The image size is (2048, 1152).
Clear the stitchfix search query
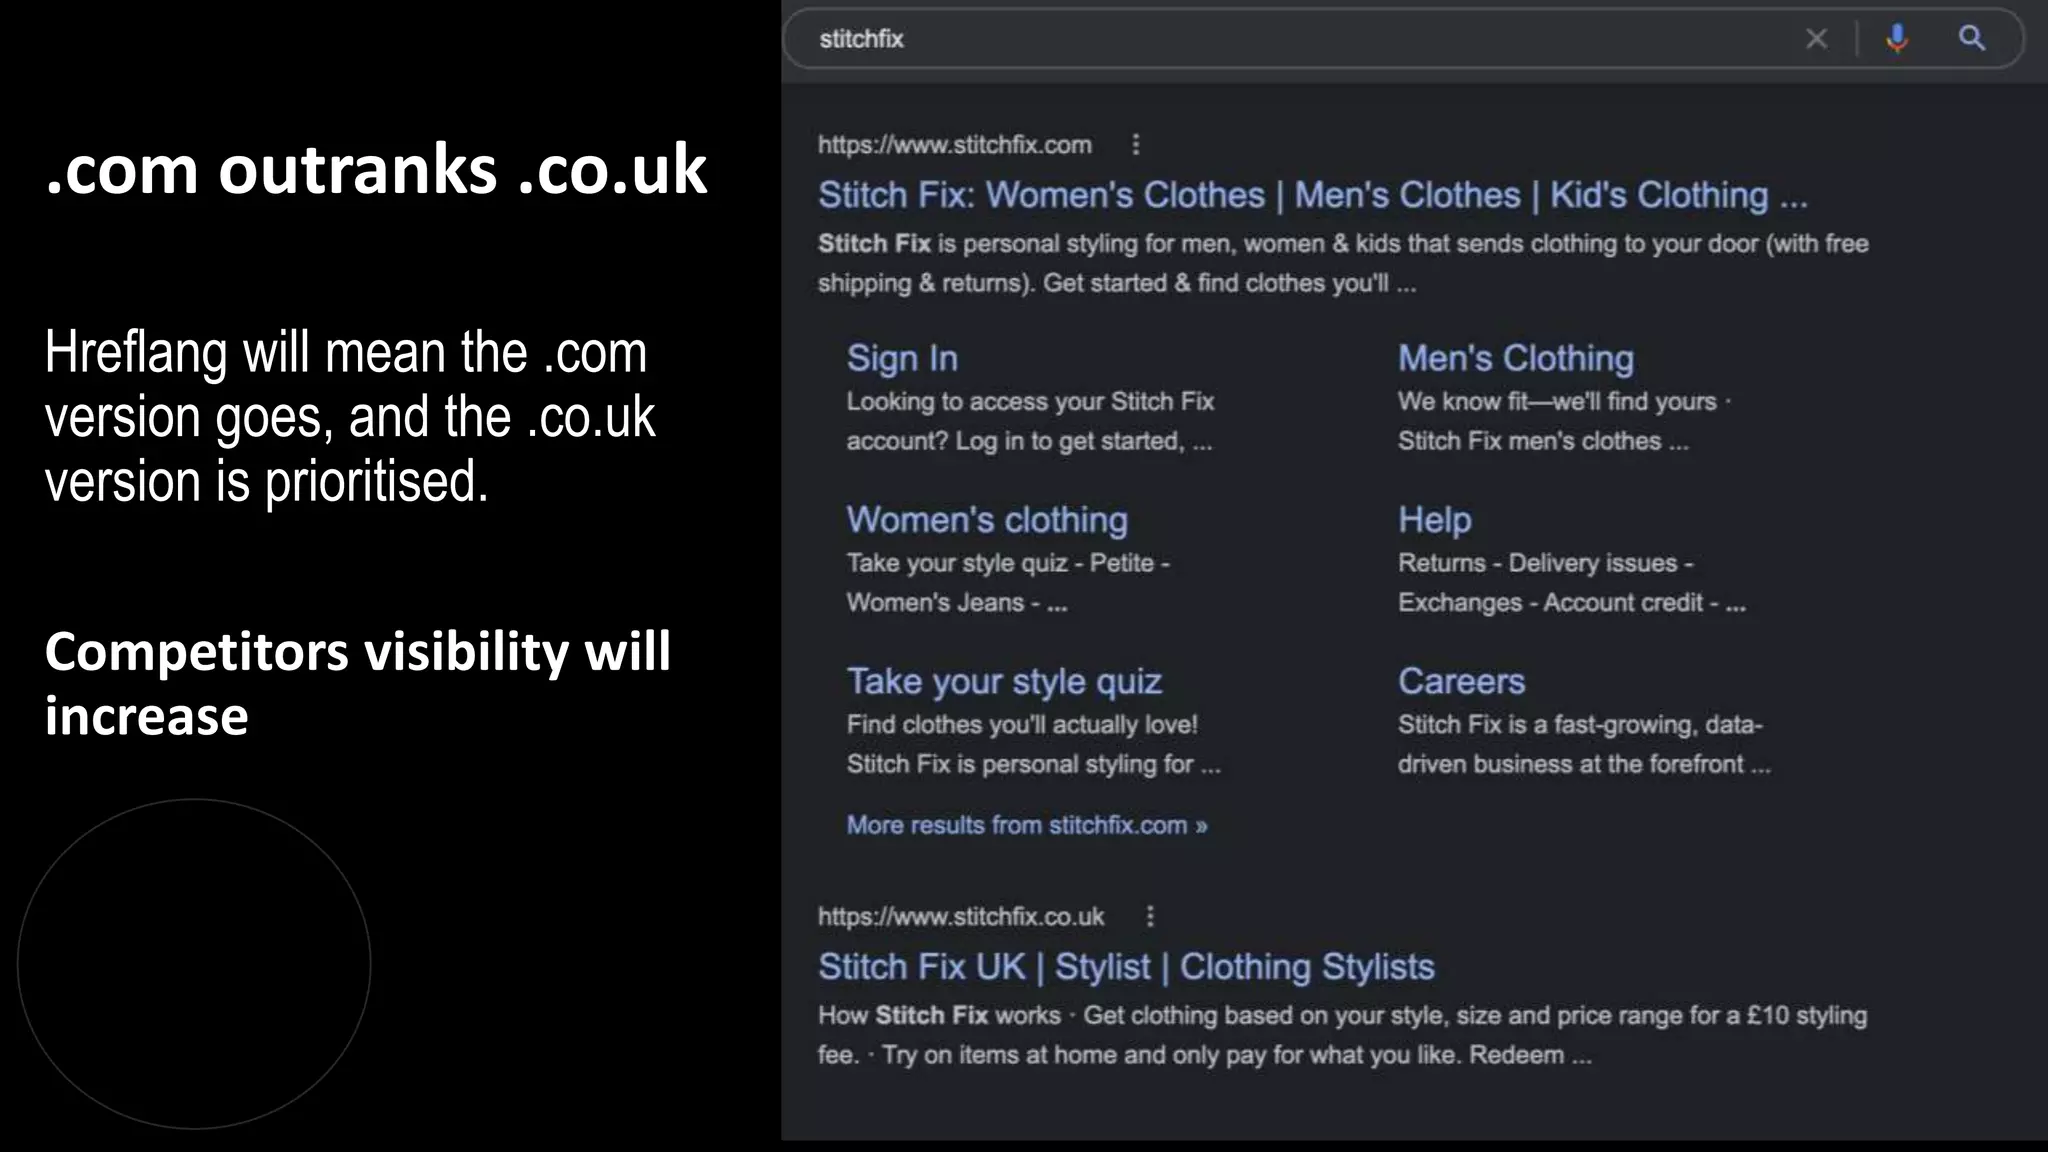click(x=1816, y=39)
